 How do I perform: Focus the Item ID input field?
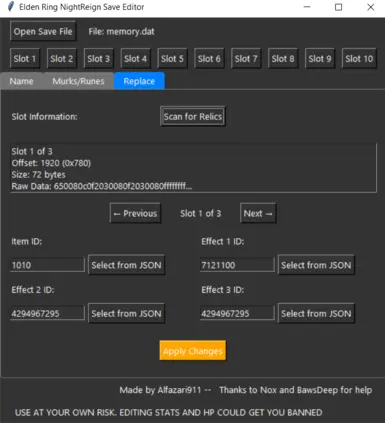pos(47,265)
